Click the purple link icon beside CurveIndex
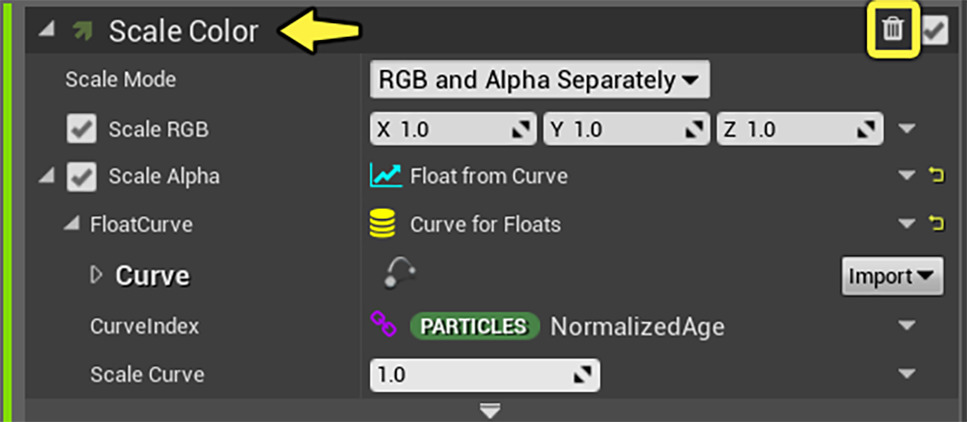967x422 pixels. point(383,324)
